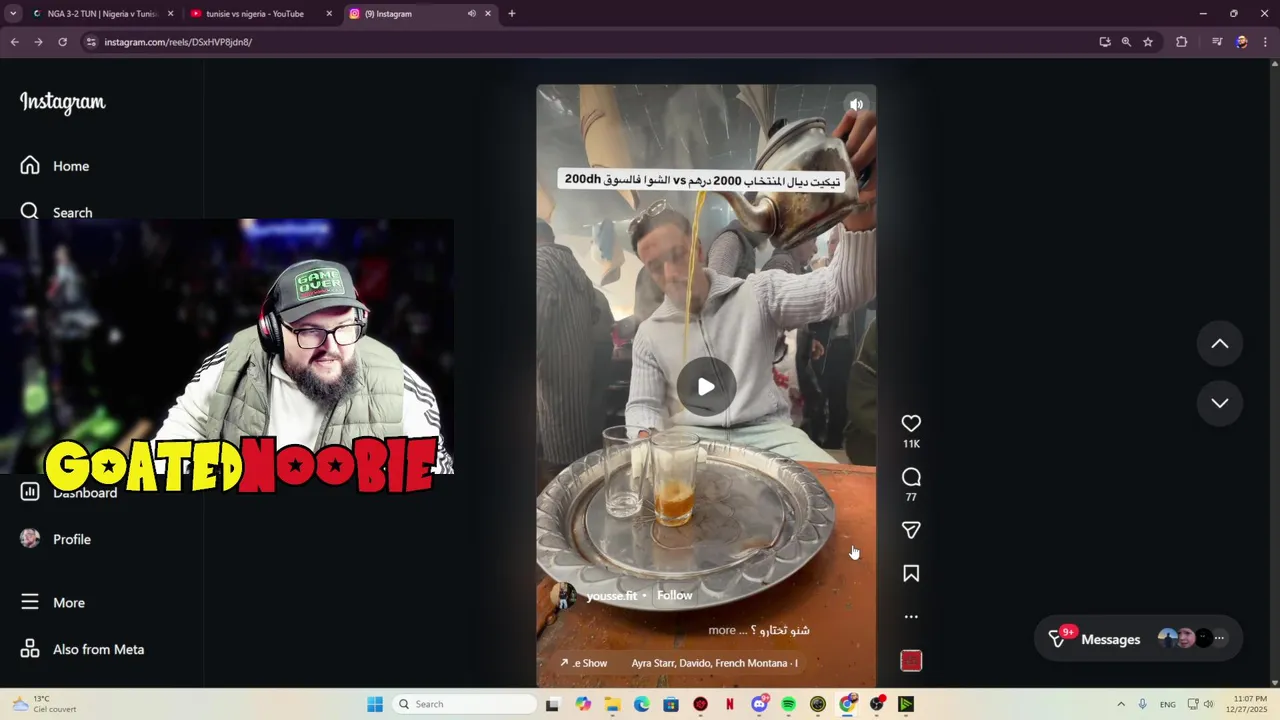Like the reel with the heart icon
The width and height of the screenshot is (1280, 720).
click(911, 423)
